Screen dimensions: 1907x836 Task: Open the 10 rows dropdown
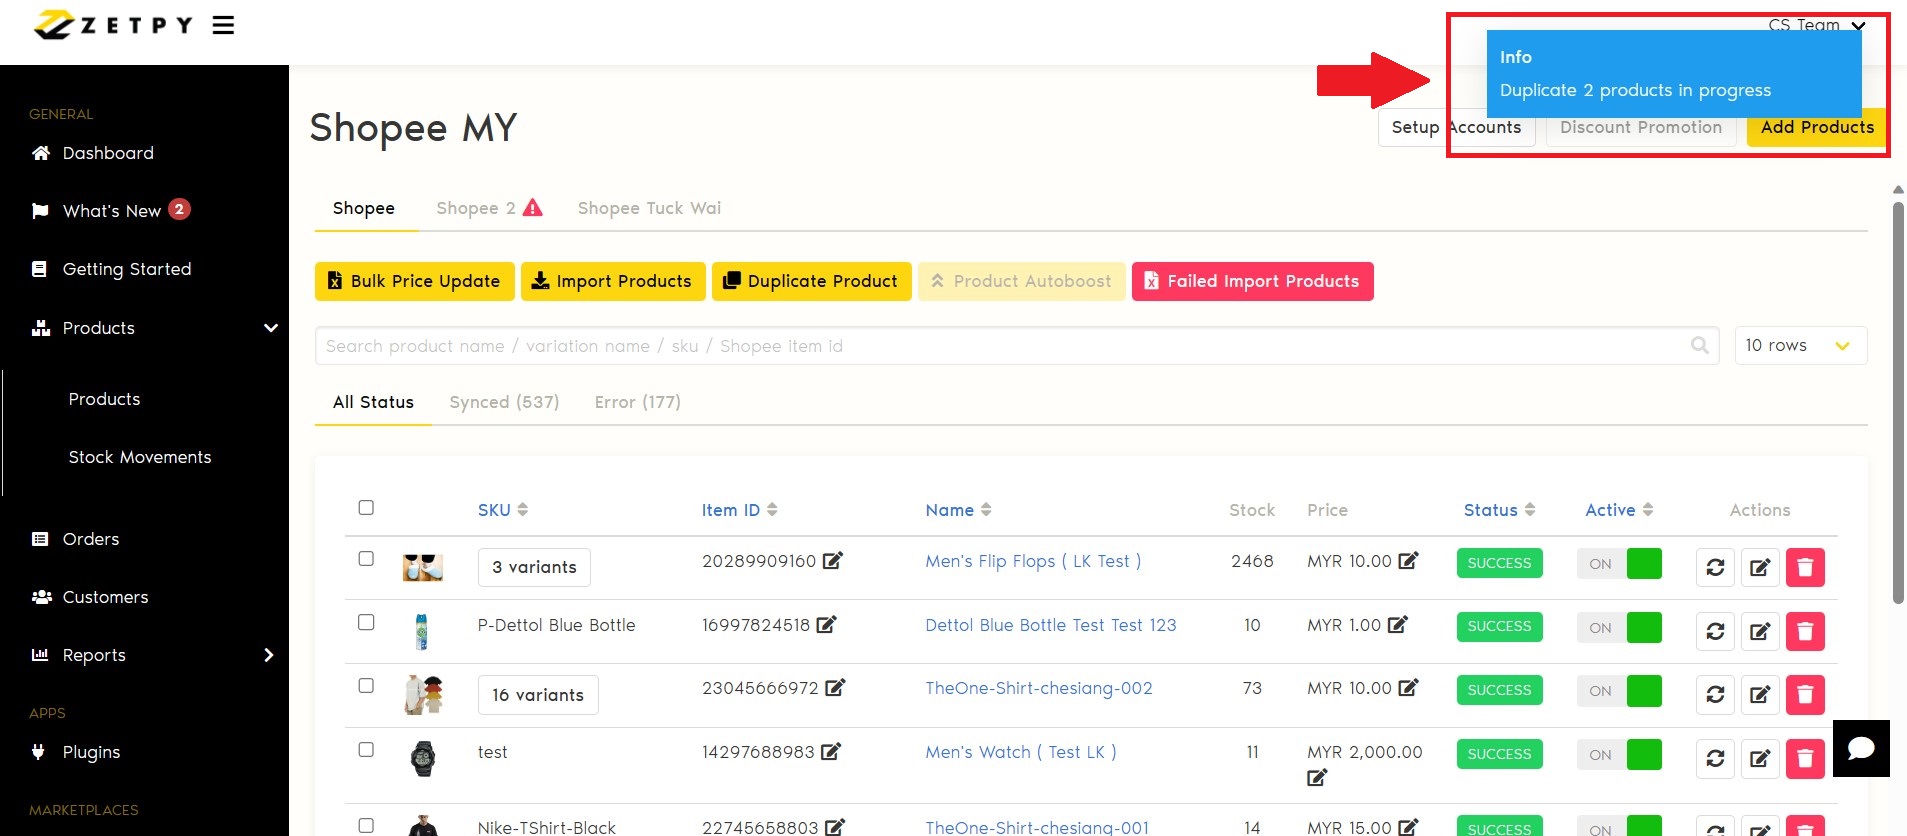[1799, 346]
